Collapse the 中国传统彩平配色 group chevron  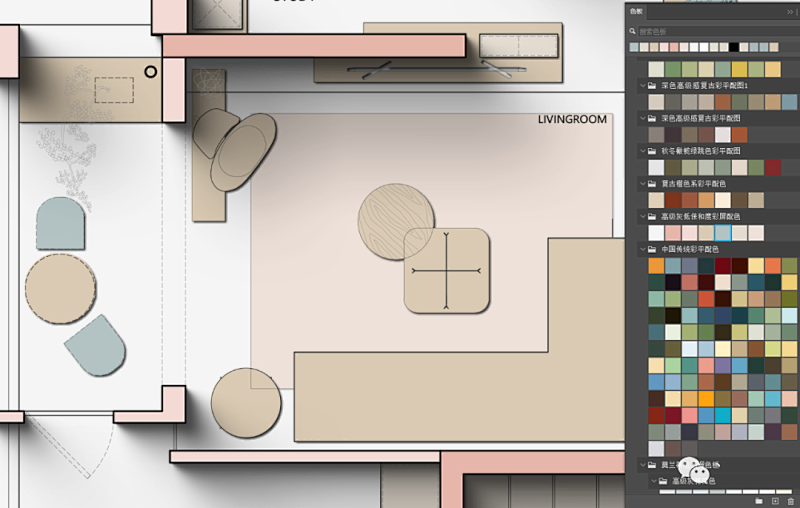(641, 249)
